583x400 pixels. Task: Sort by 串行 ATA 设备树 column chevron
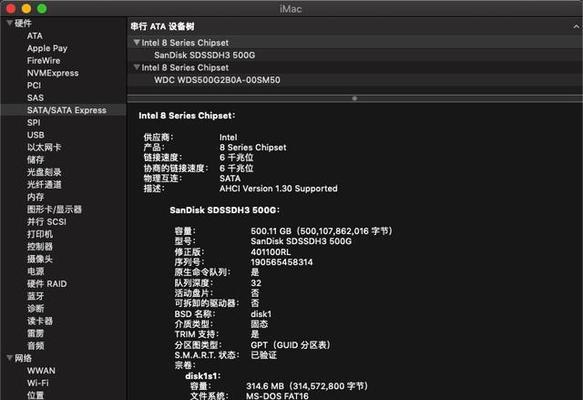click(x=576, y=27)
